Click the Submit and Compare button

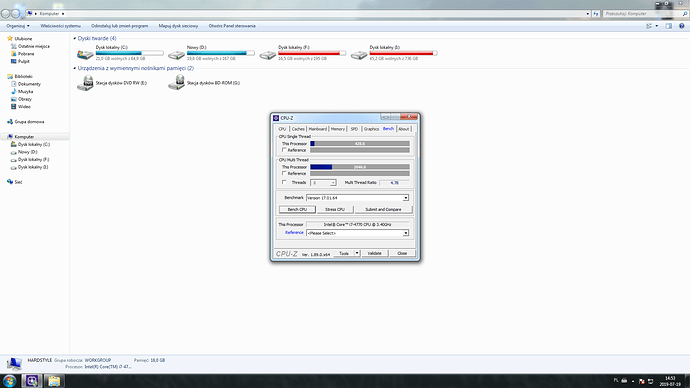coord(383,209)
